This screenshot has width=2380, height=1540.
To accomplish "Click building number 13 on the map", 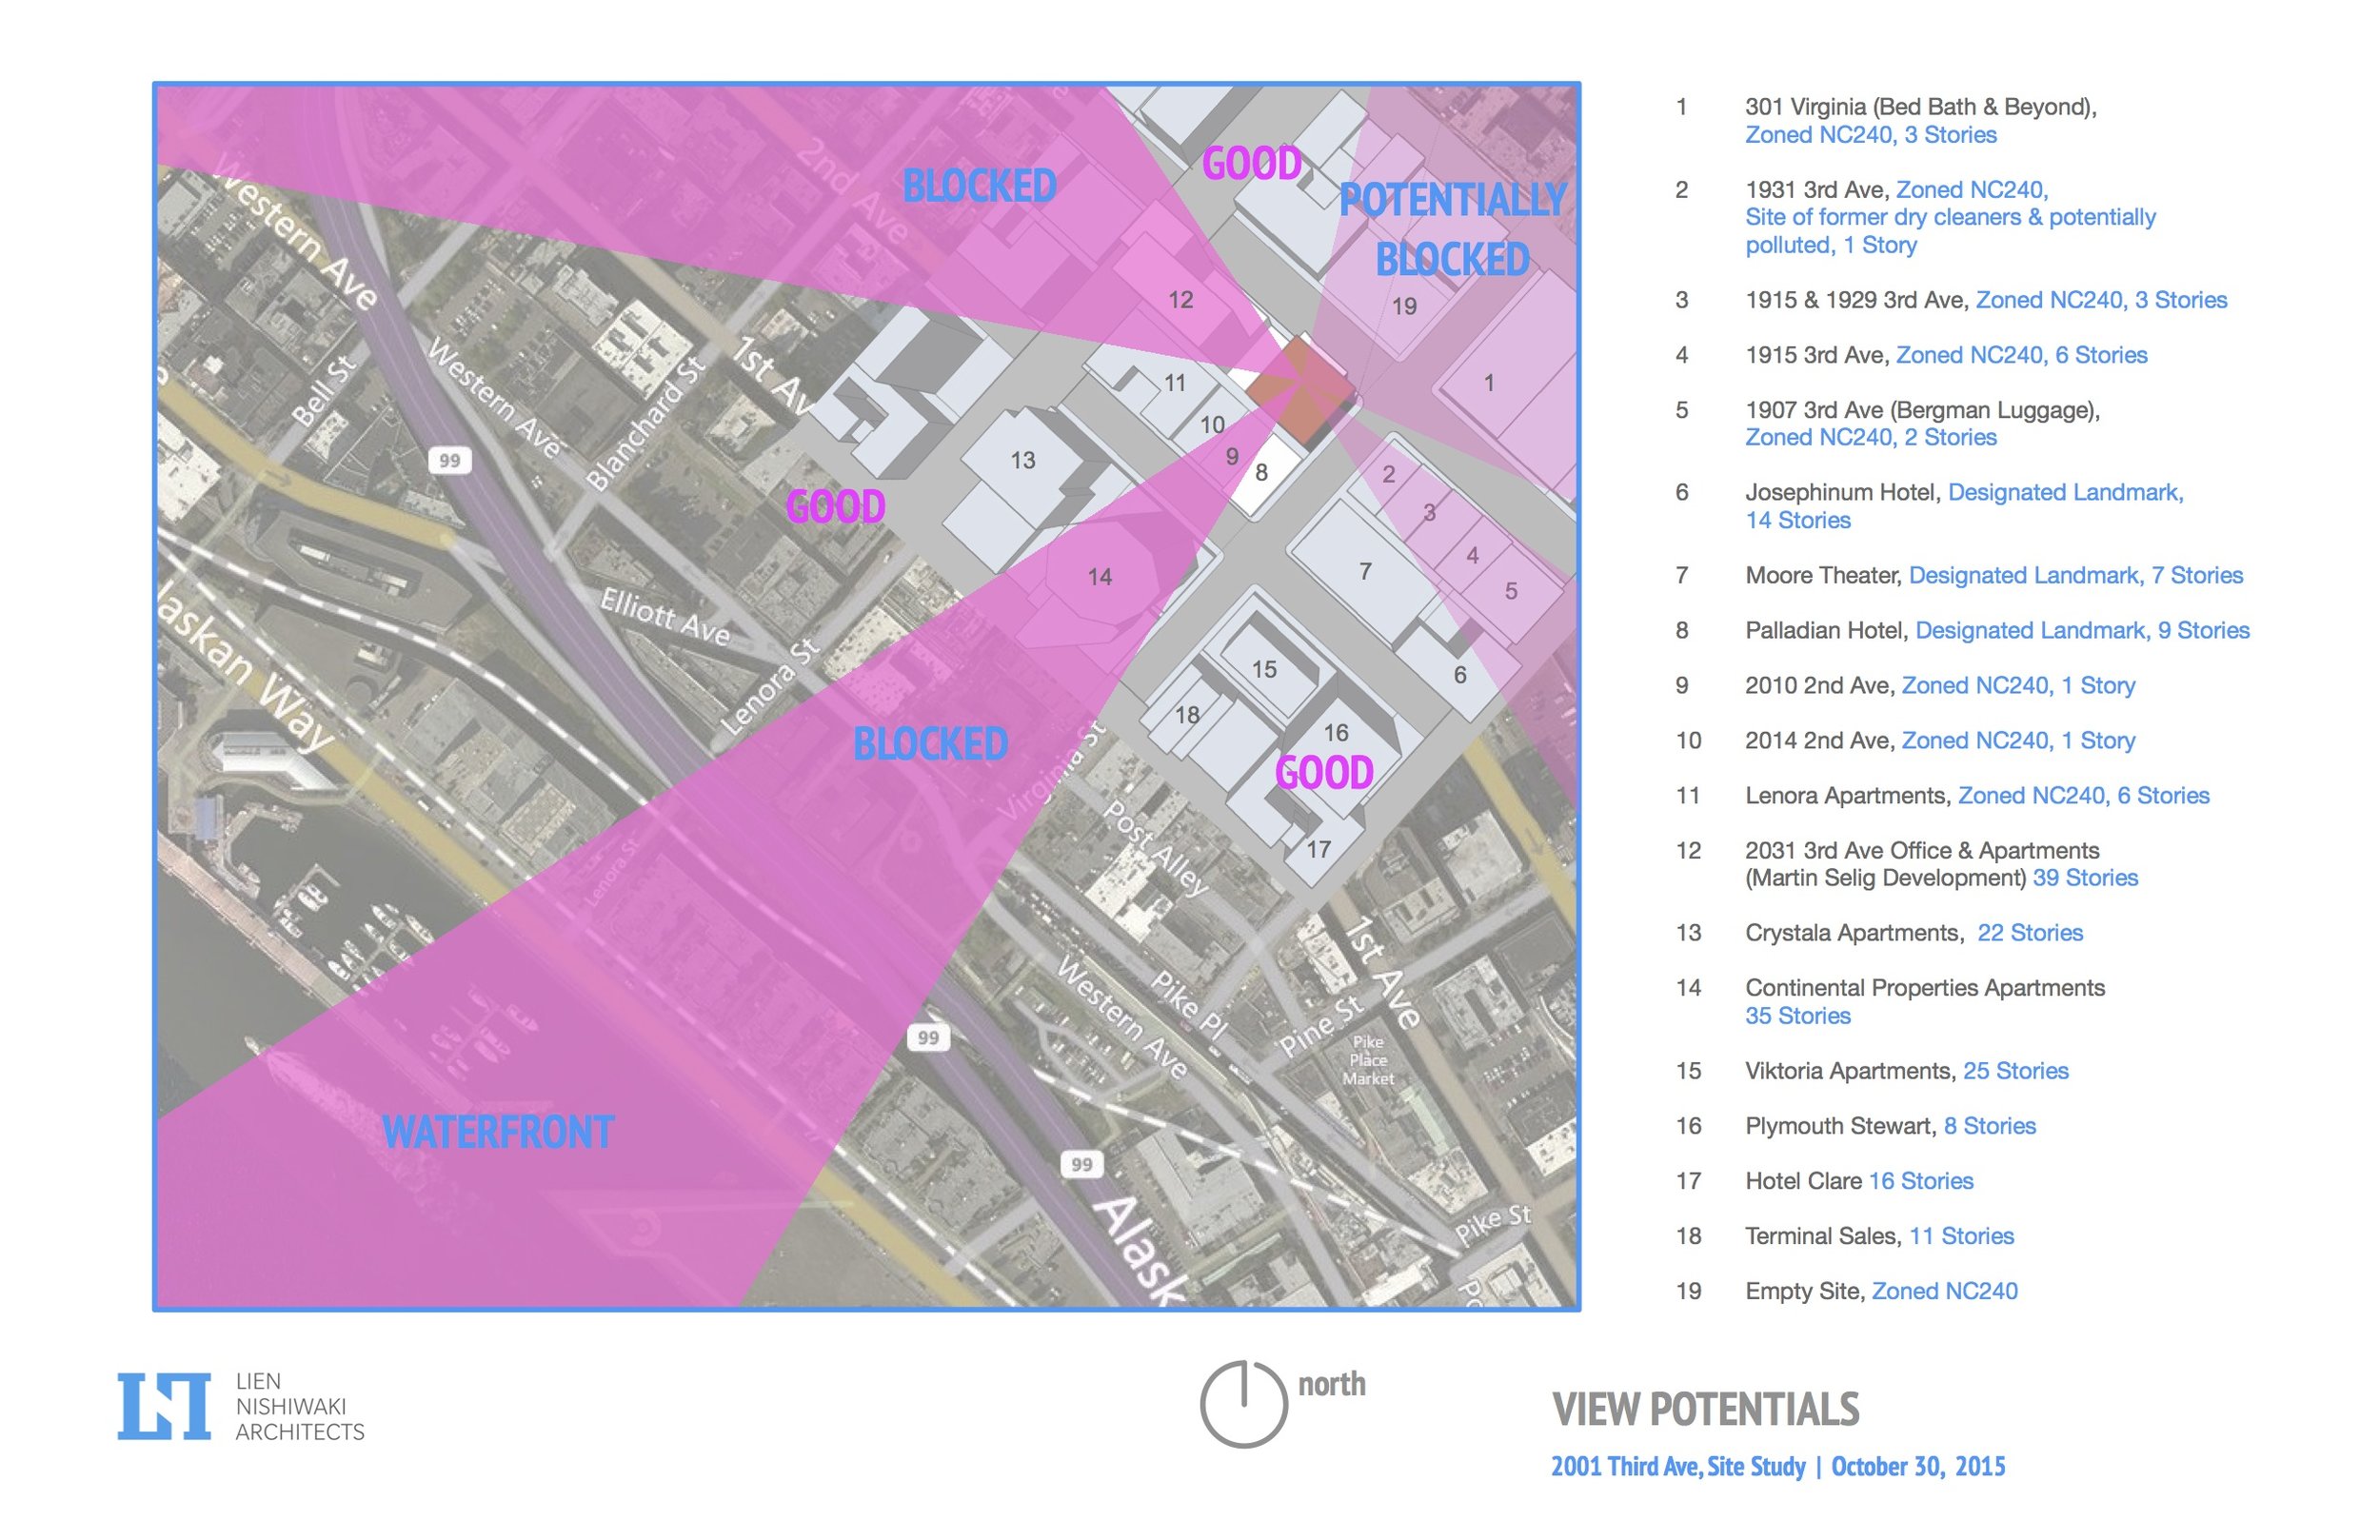I will click(x=1022, y=460).
